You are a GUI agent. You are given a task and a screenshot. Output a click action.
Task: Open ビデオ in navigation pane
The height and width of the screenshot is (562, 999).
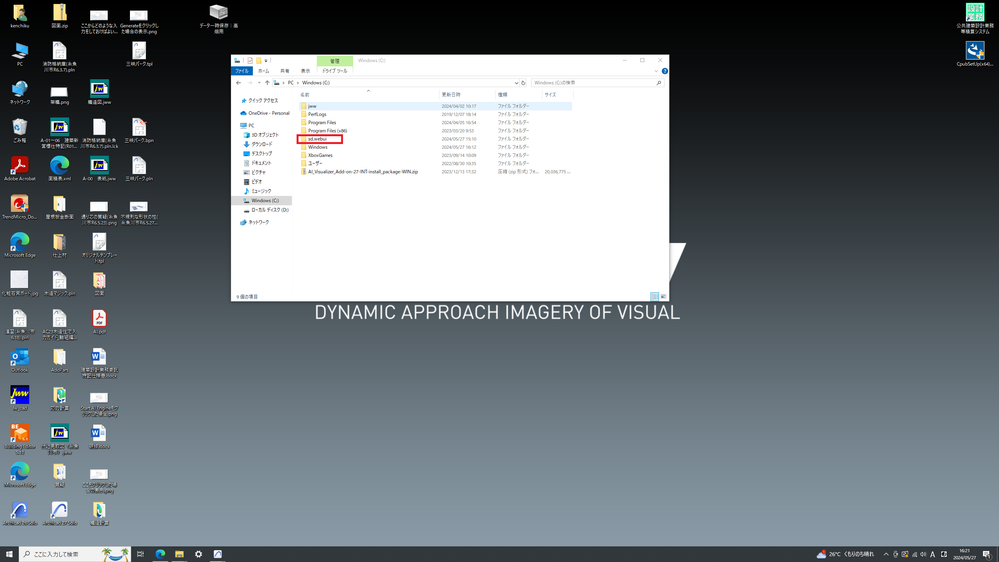[x=256, y=182]
